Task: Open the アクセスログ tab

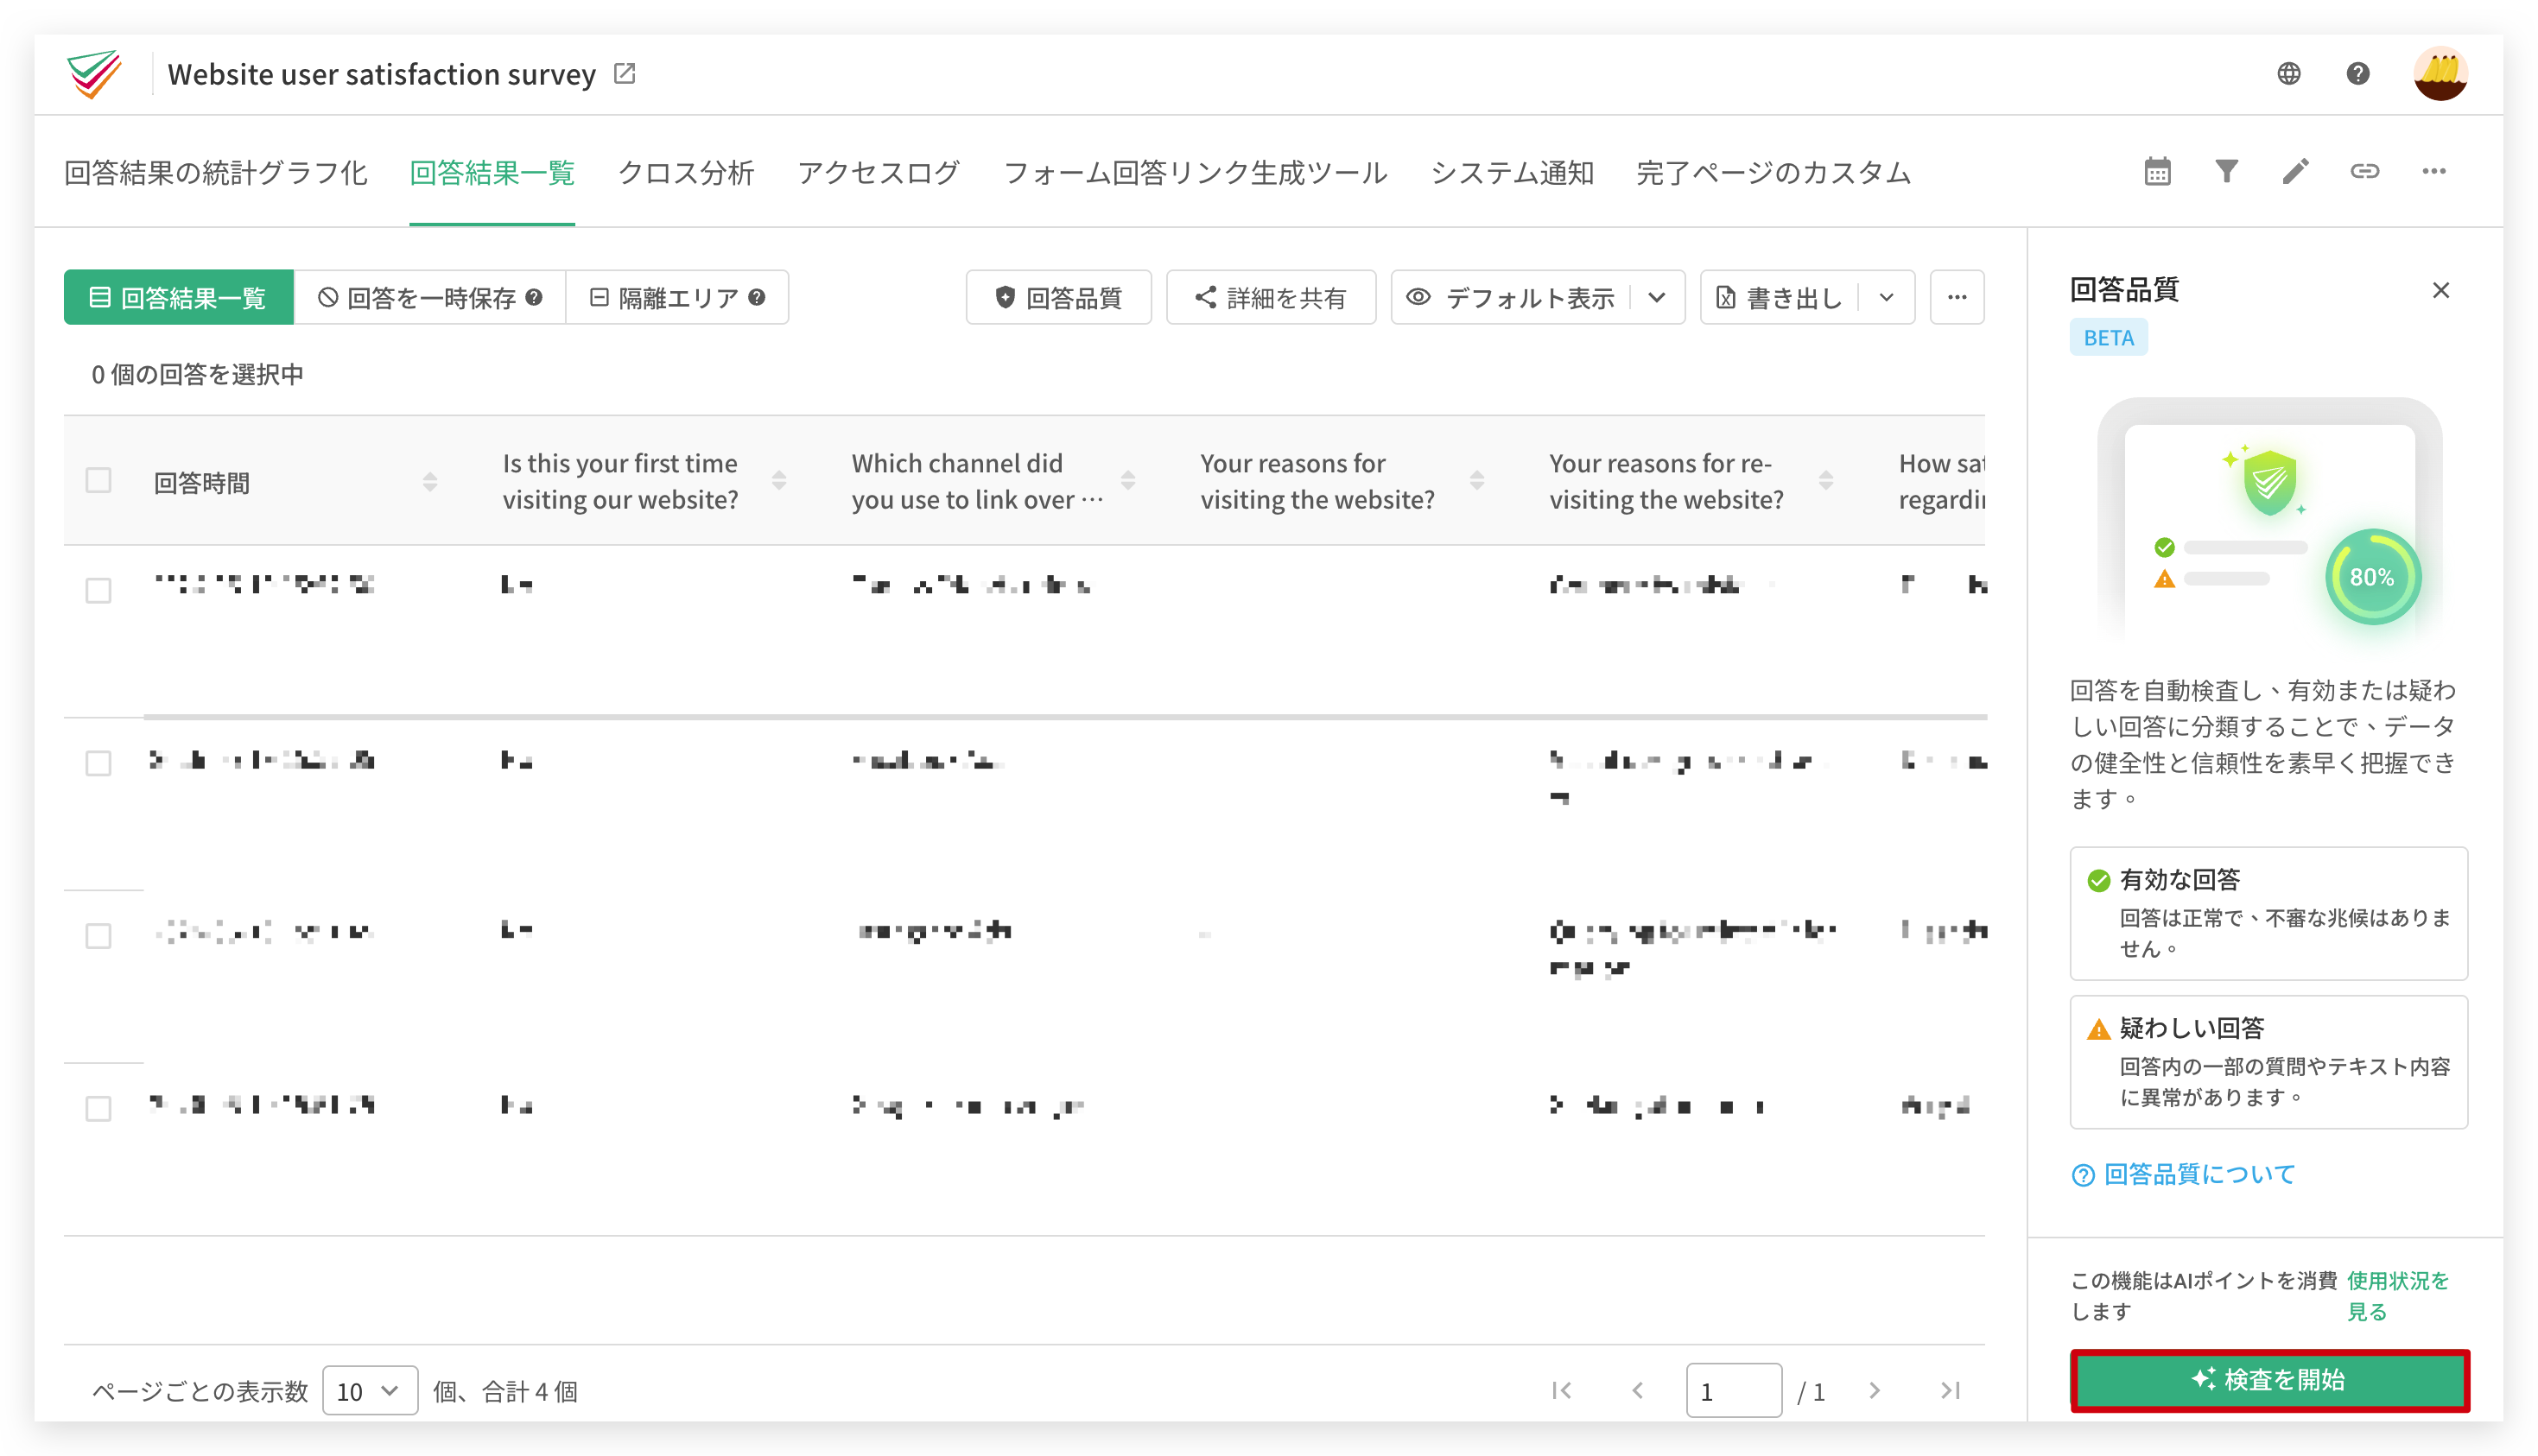Action: 878,172
